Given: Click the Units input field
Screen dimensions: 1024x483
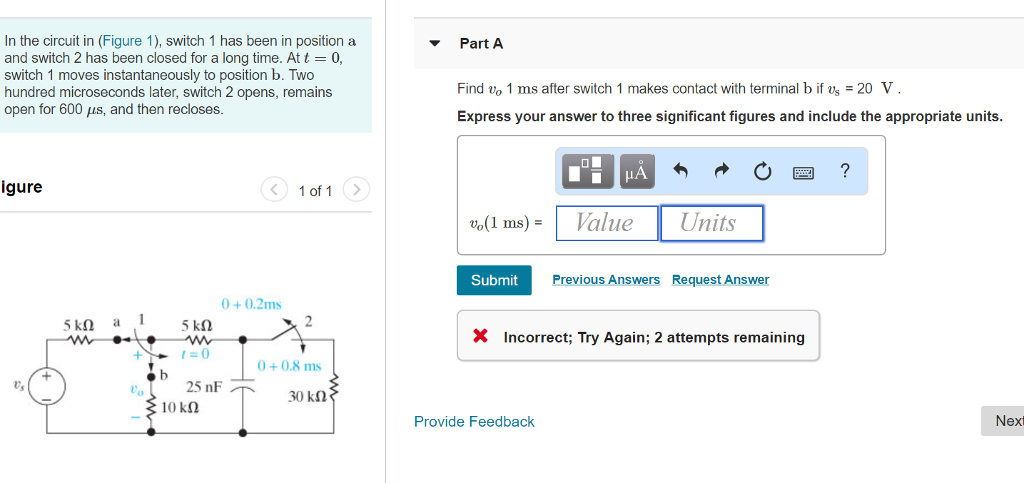Looking at the screenshot, I should click(711, 223).
